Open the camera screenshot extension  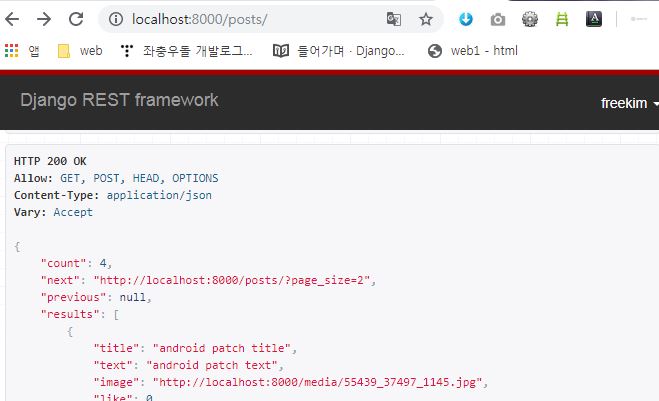(x=498, y=19)
